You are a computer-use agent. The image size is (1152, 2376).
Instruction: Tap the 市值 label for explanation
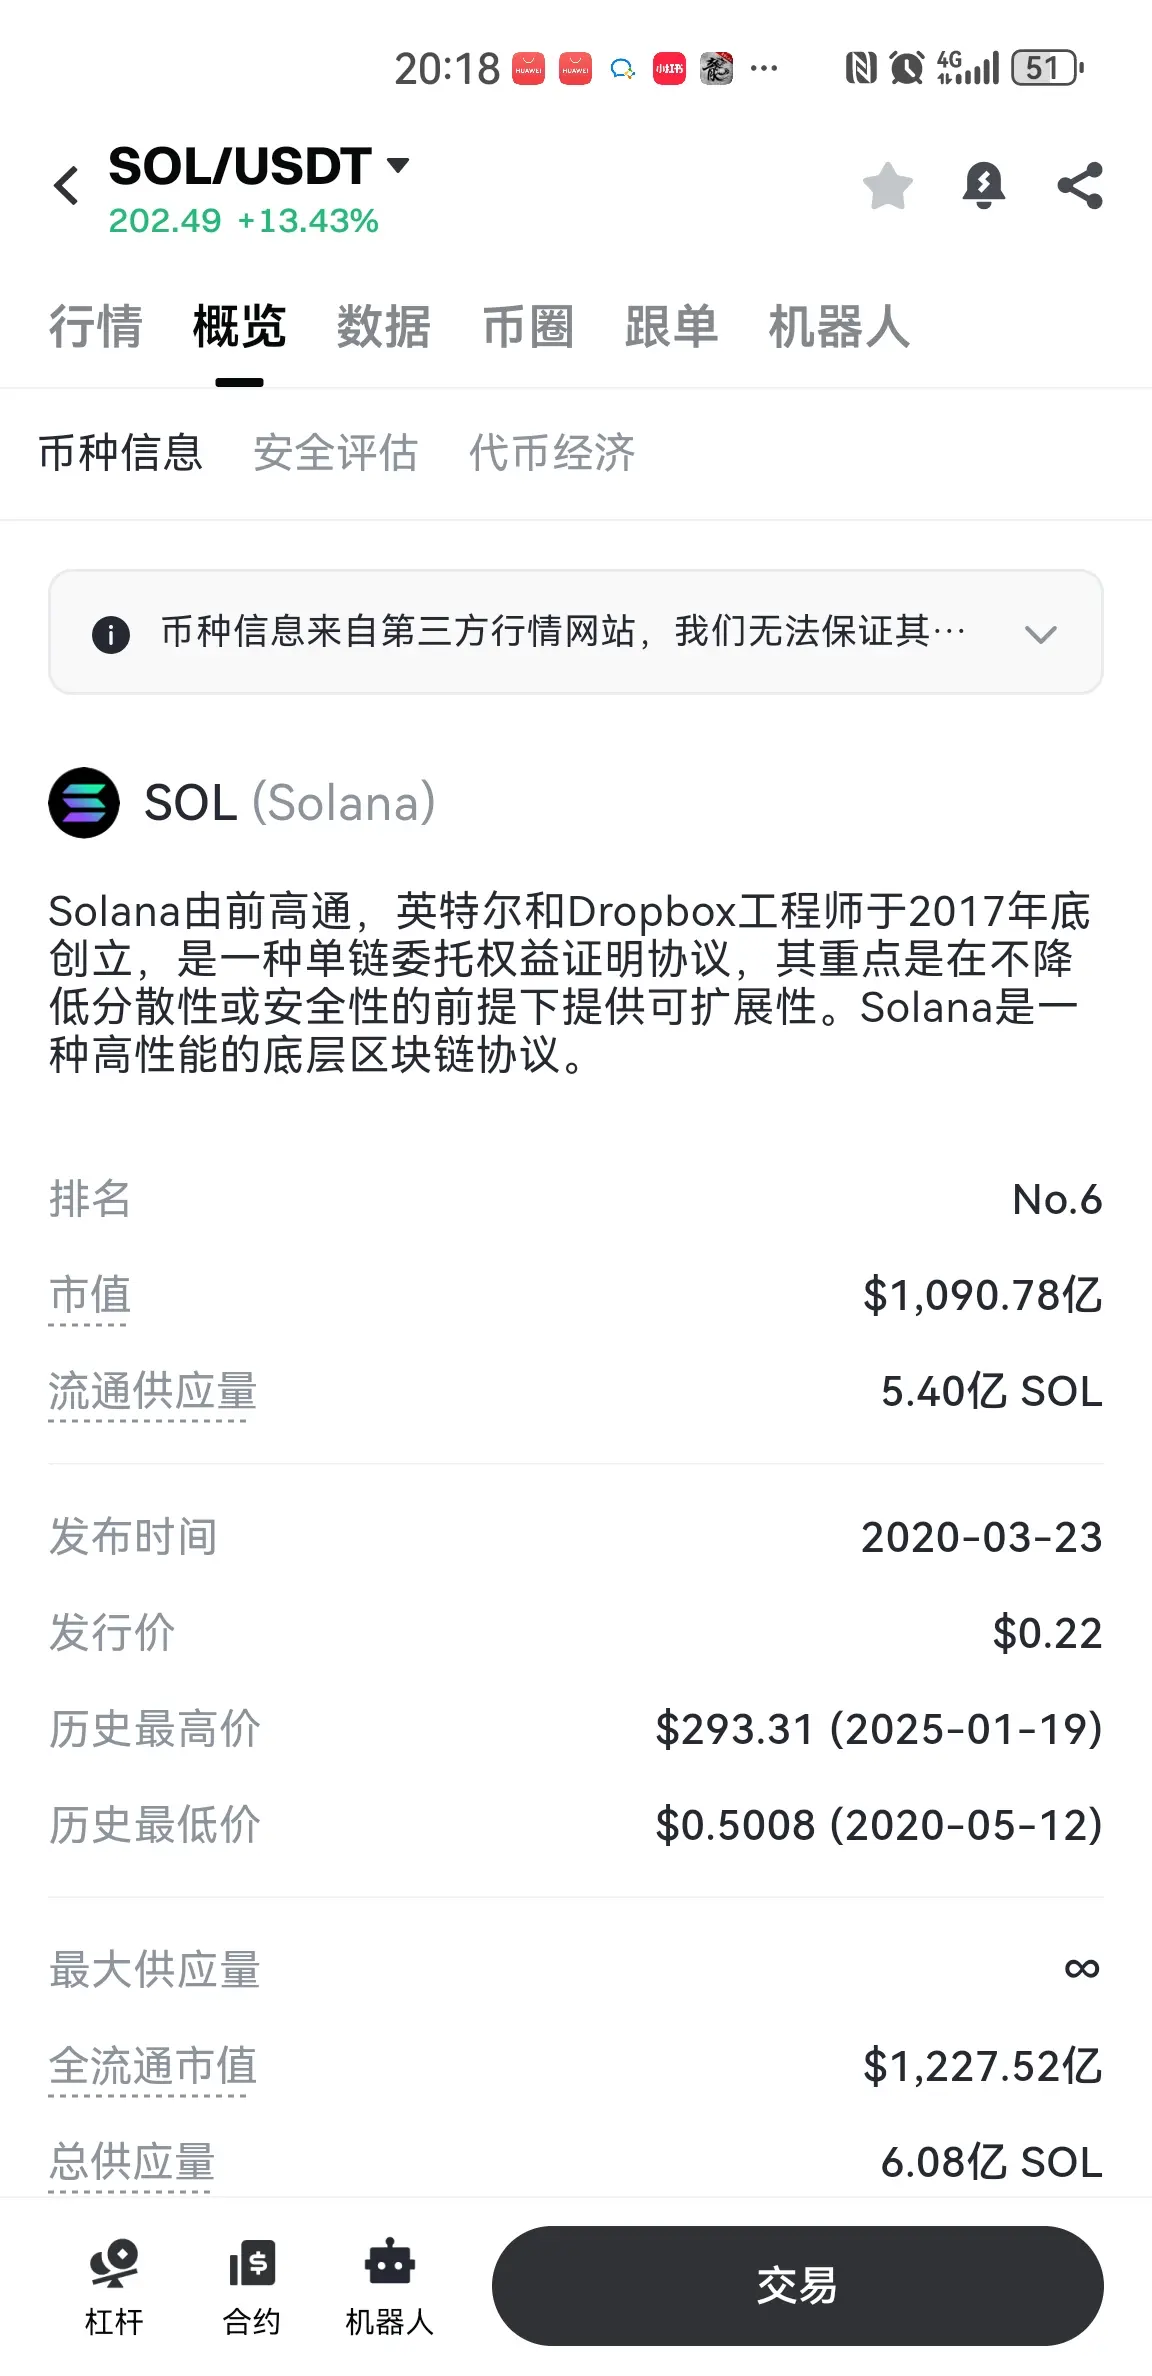point(89,1296)
